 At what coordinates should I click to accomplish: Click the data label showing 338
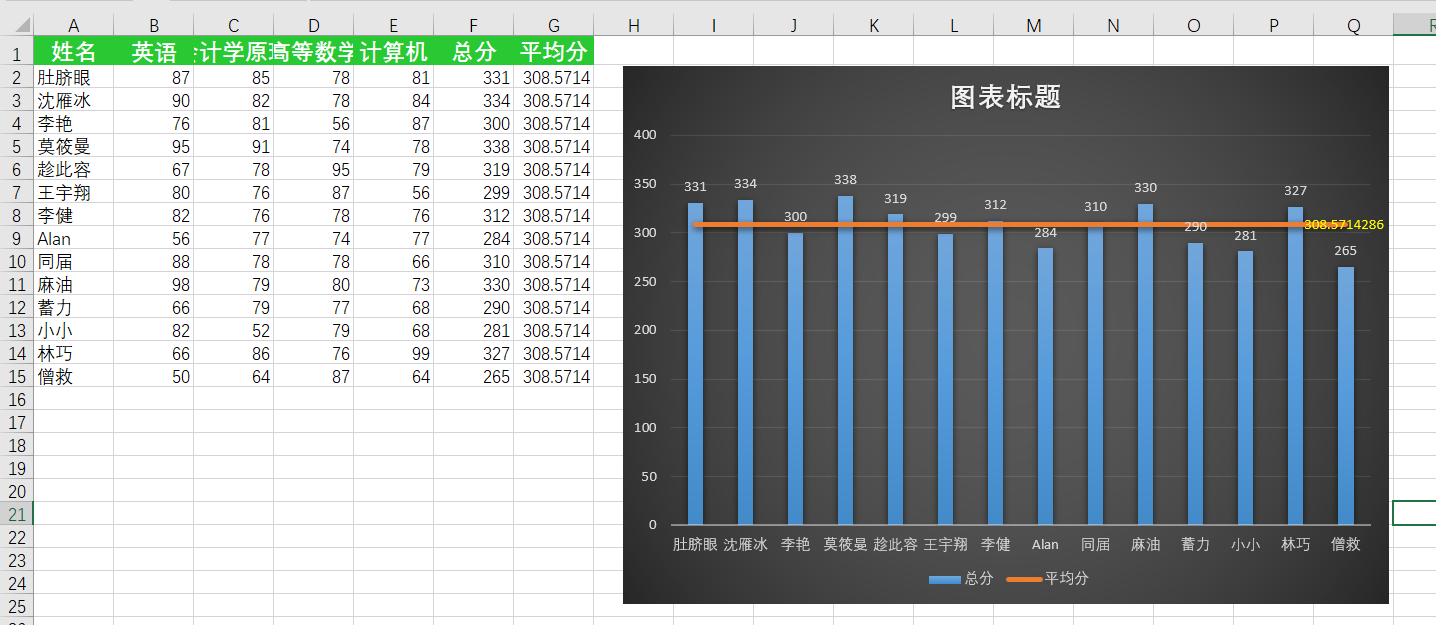845,180
